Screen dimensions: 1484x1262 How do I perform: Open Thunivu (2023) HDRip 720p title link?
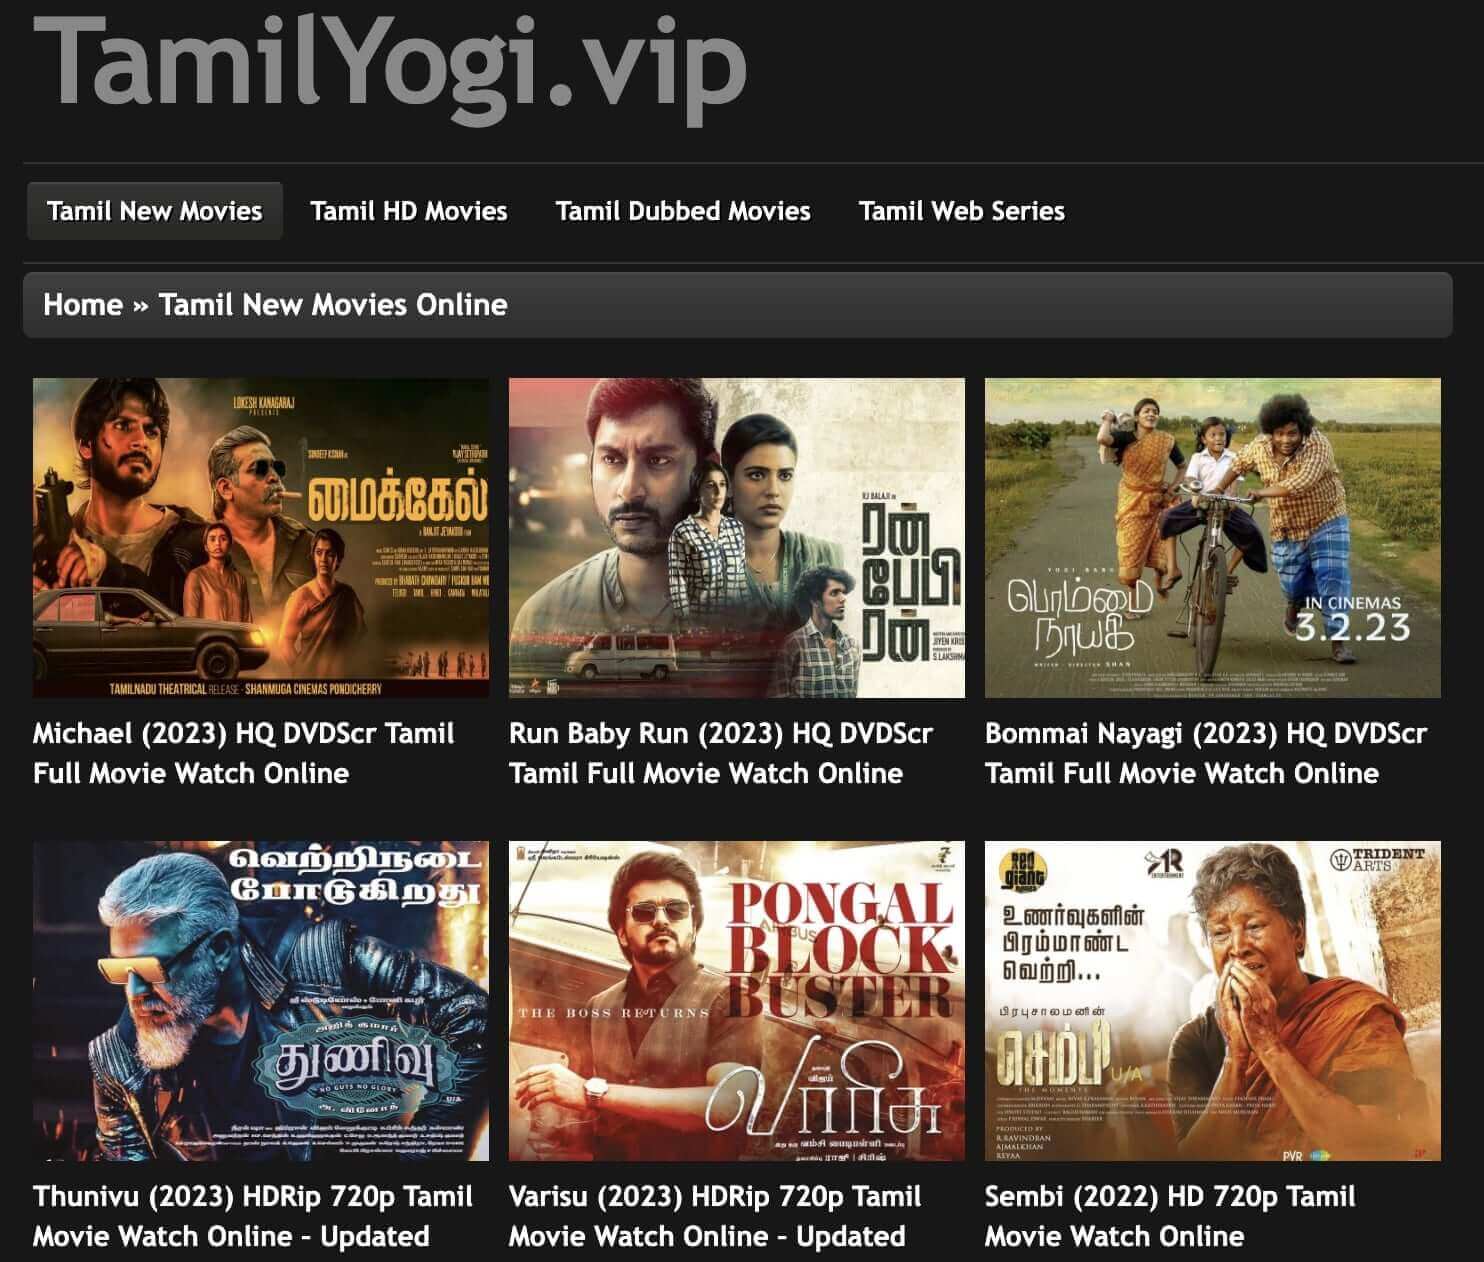[x=252, y=1216]
